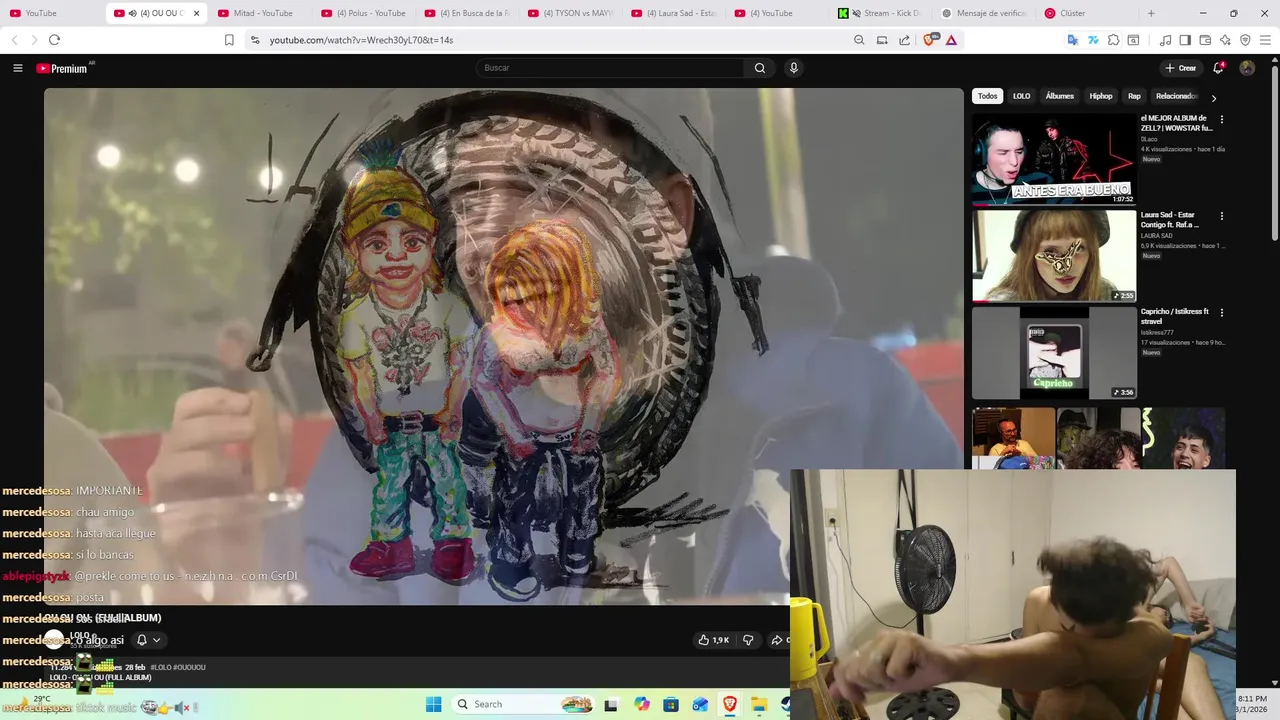Select the Hiphop filter chip
Viewport: 1280px width, 720px height.
[x=1101, y=96]
